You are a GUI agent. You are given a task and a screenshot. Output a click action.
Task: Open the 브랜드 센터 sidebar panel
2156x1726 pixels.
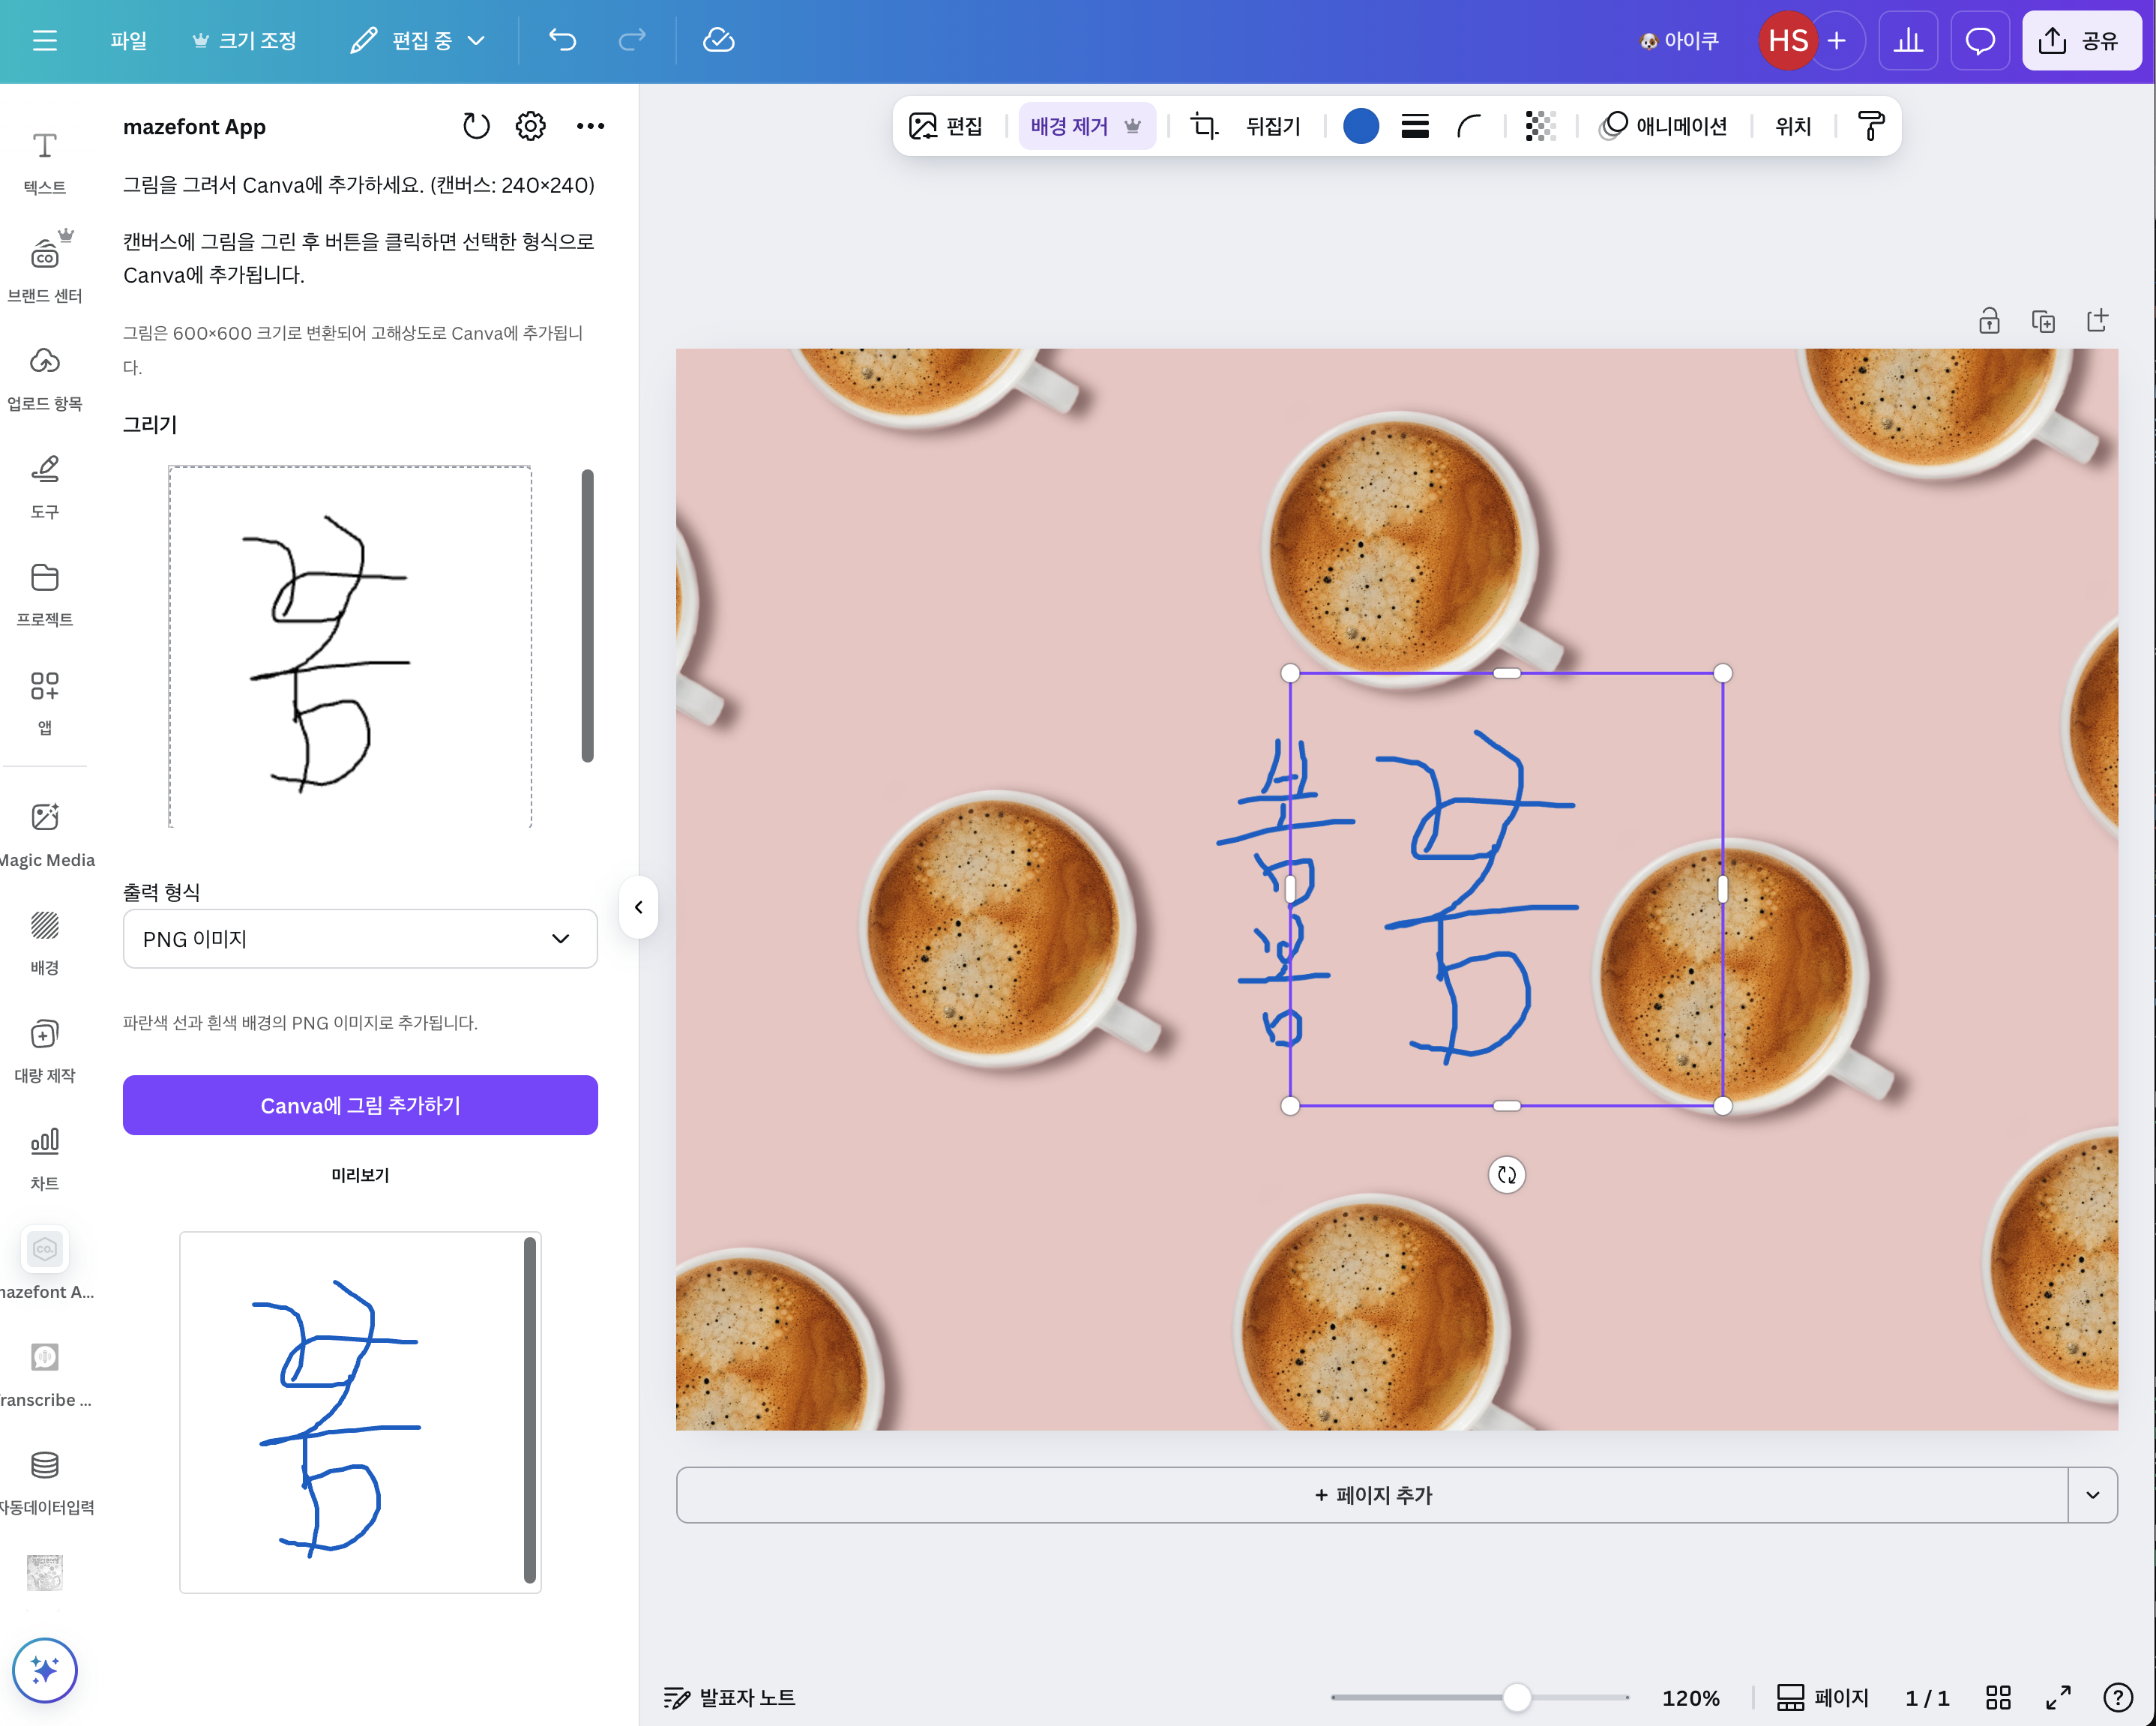pyautogui.click(x=44, y=268)
